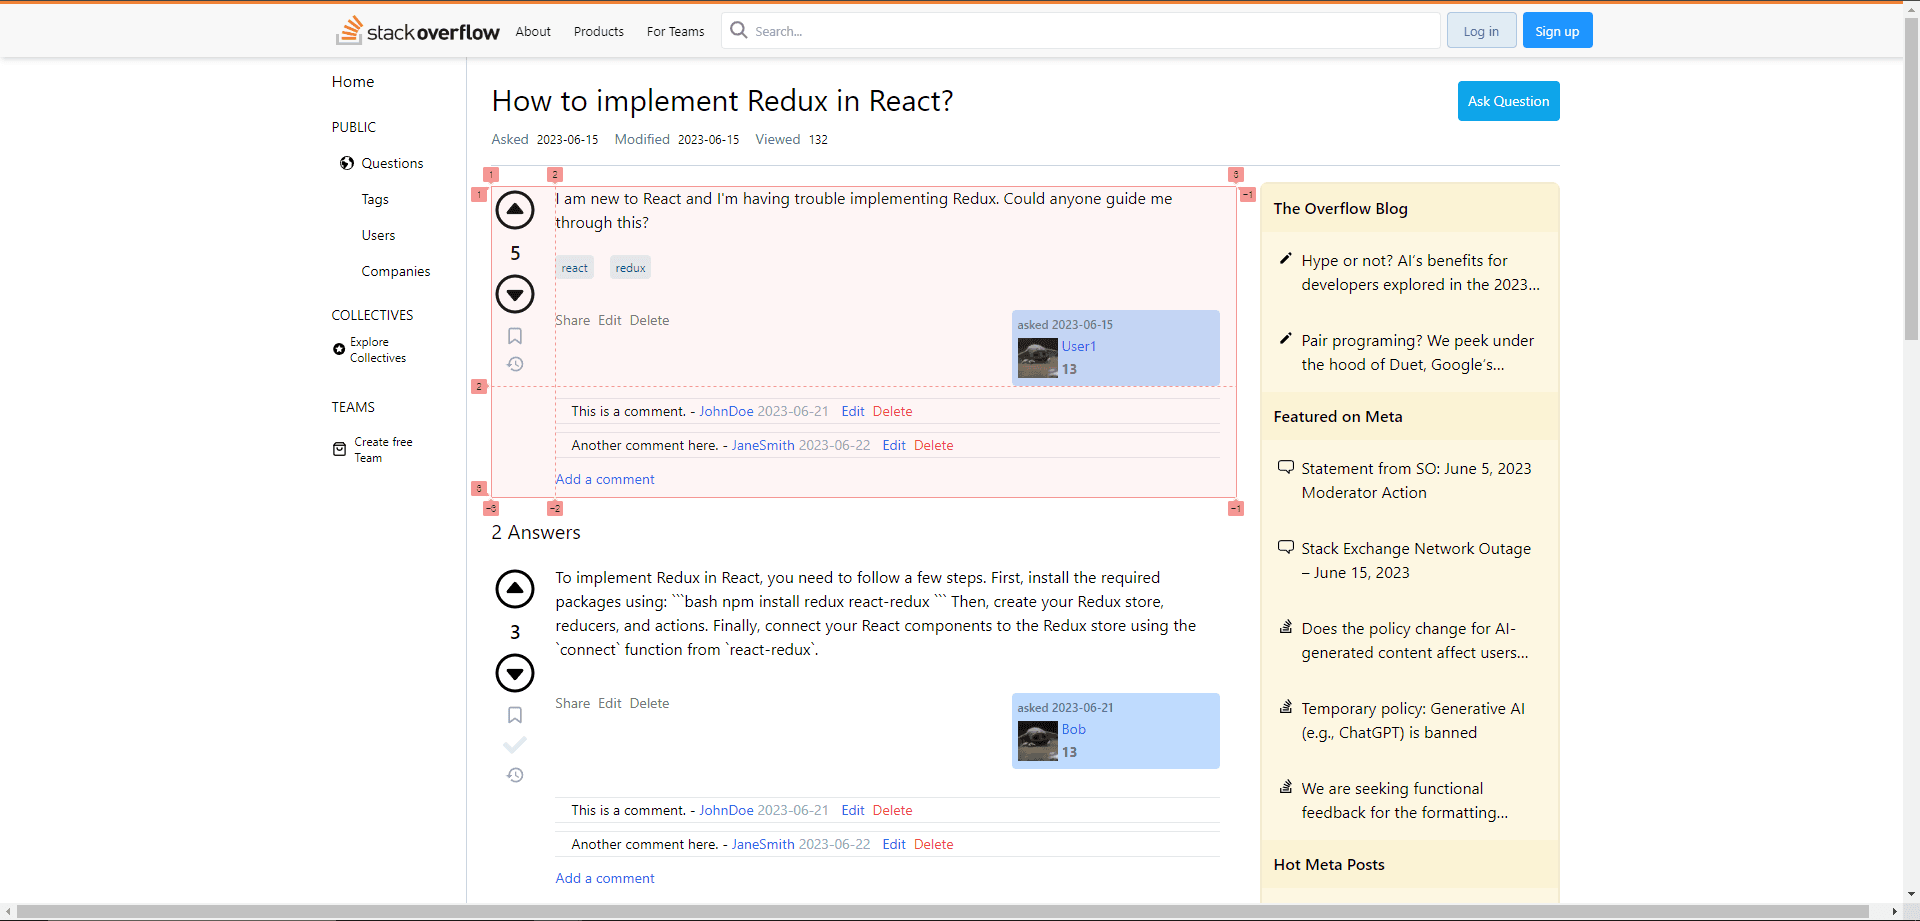Open the About menu item
The height and width of the screenshot is (921, 1920).
(533, 31)
